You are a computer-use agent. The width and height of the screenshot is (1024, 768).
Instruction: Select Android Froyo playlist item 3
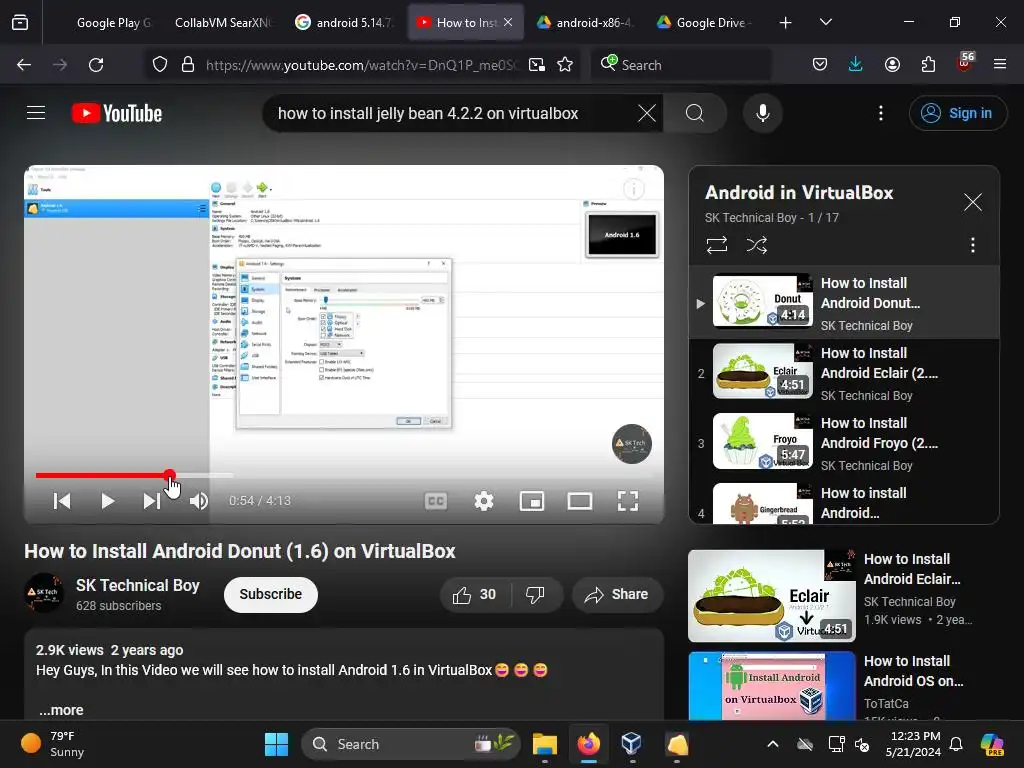click(844, 443)
